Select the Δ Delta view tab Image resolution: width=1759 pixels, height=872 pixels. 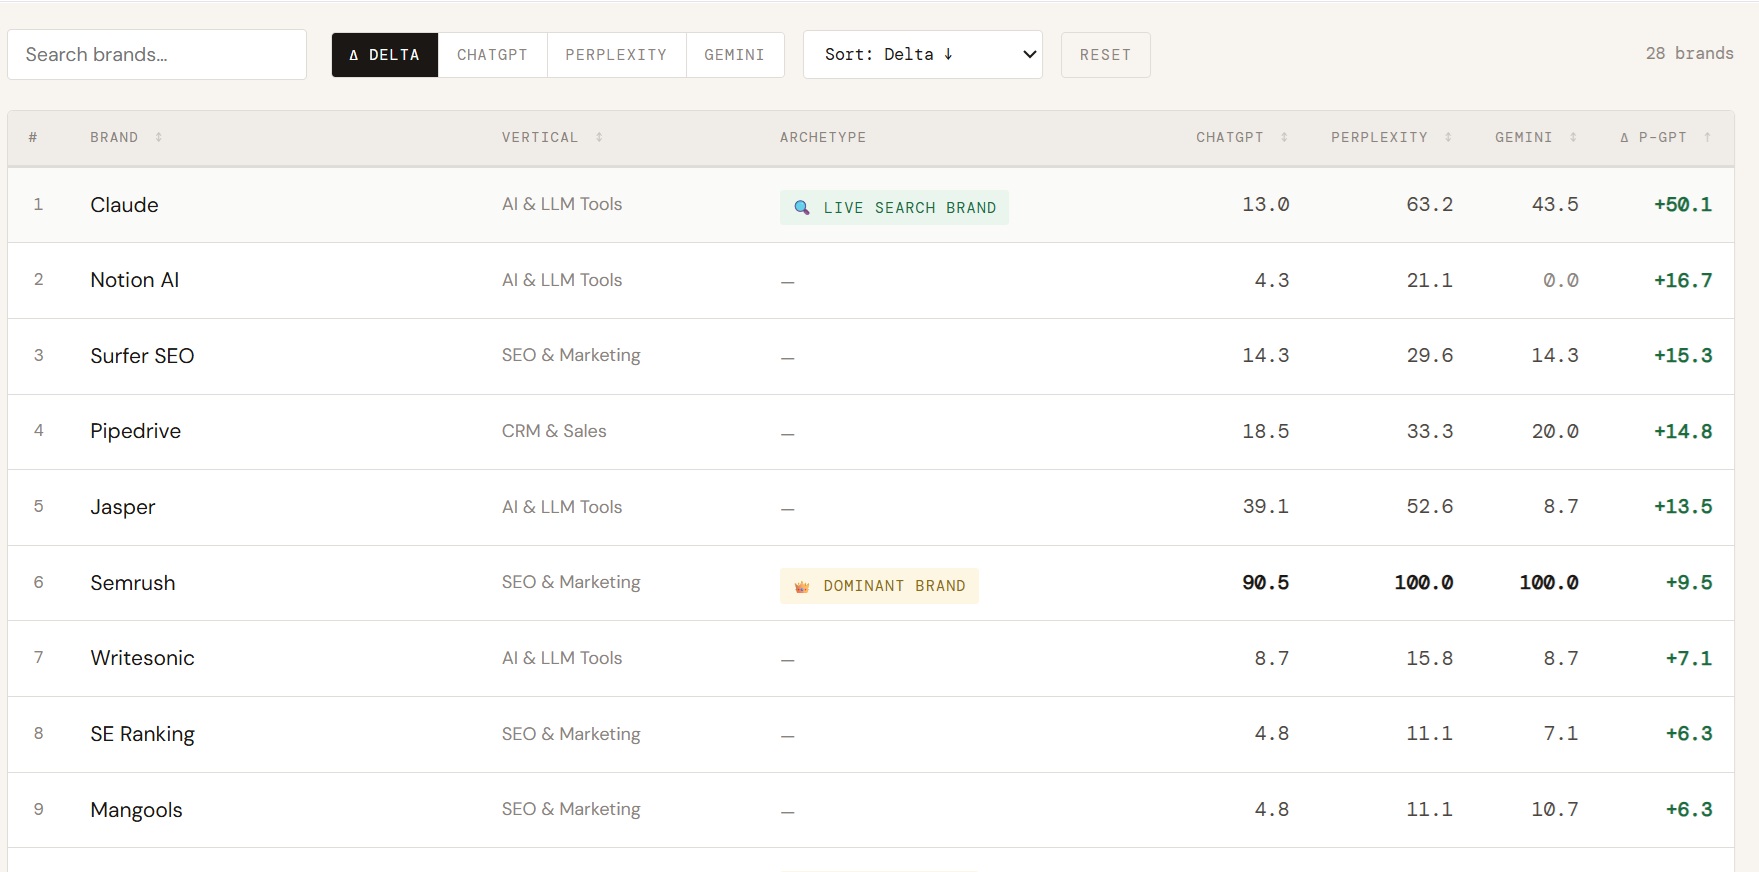(385, 55)
